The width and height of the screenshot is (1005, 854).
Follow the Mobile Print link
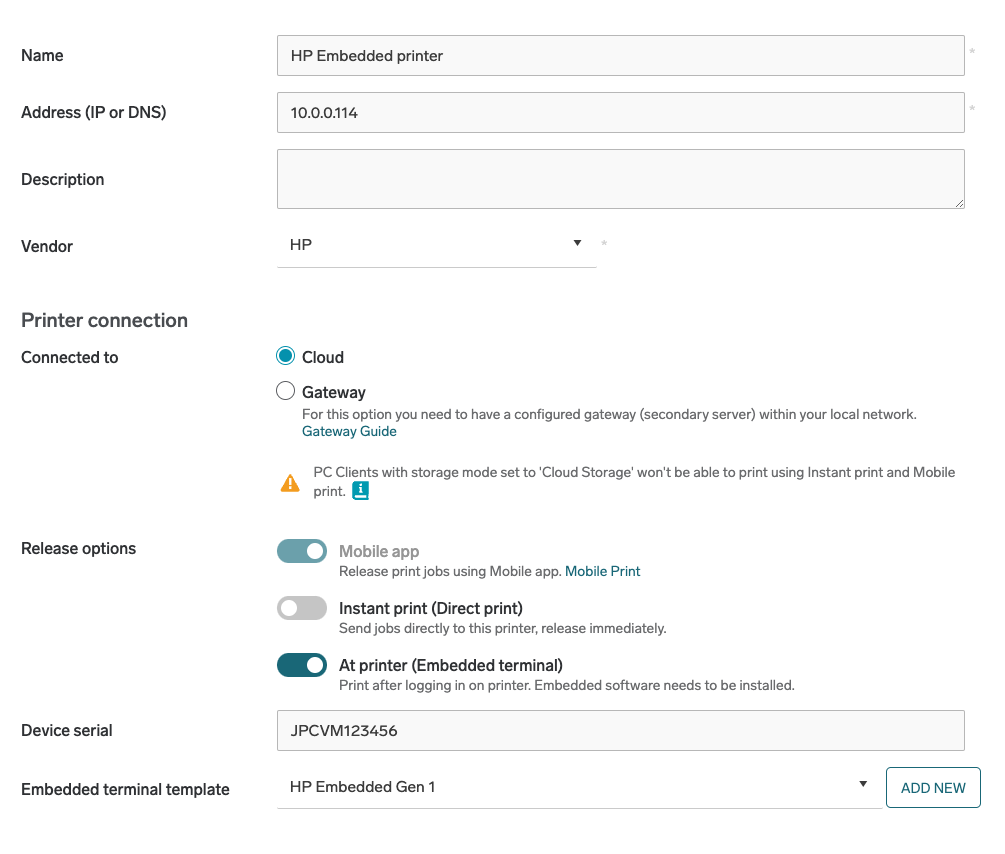602,572
